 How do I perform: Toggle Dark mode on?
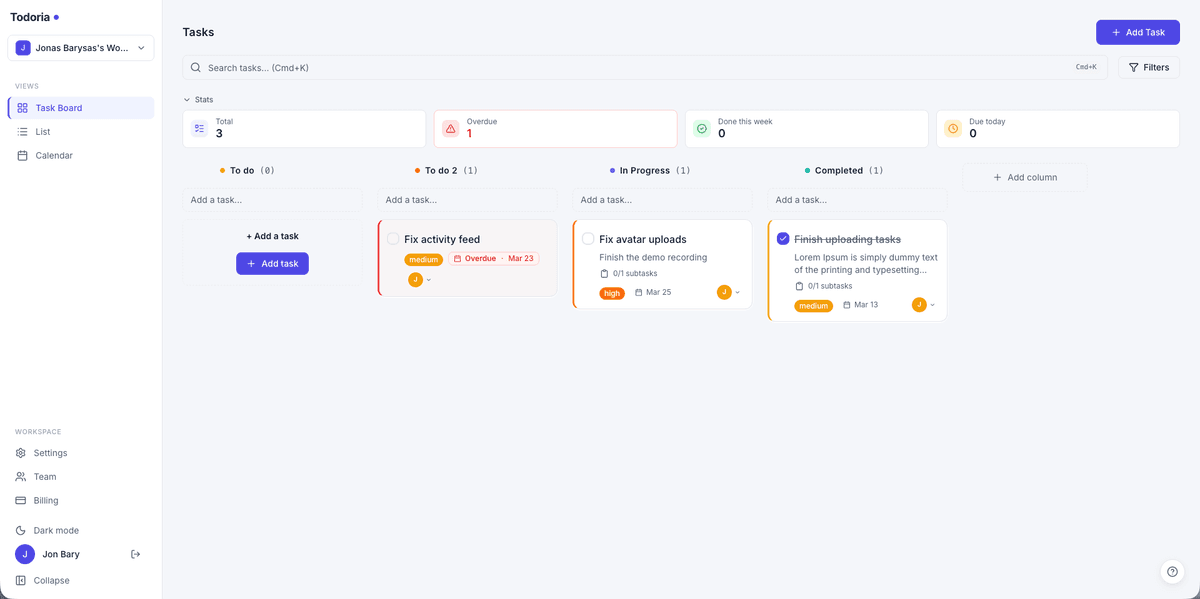click(x=56, y=530)
